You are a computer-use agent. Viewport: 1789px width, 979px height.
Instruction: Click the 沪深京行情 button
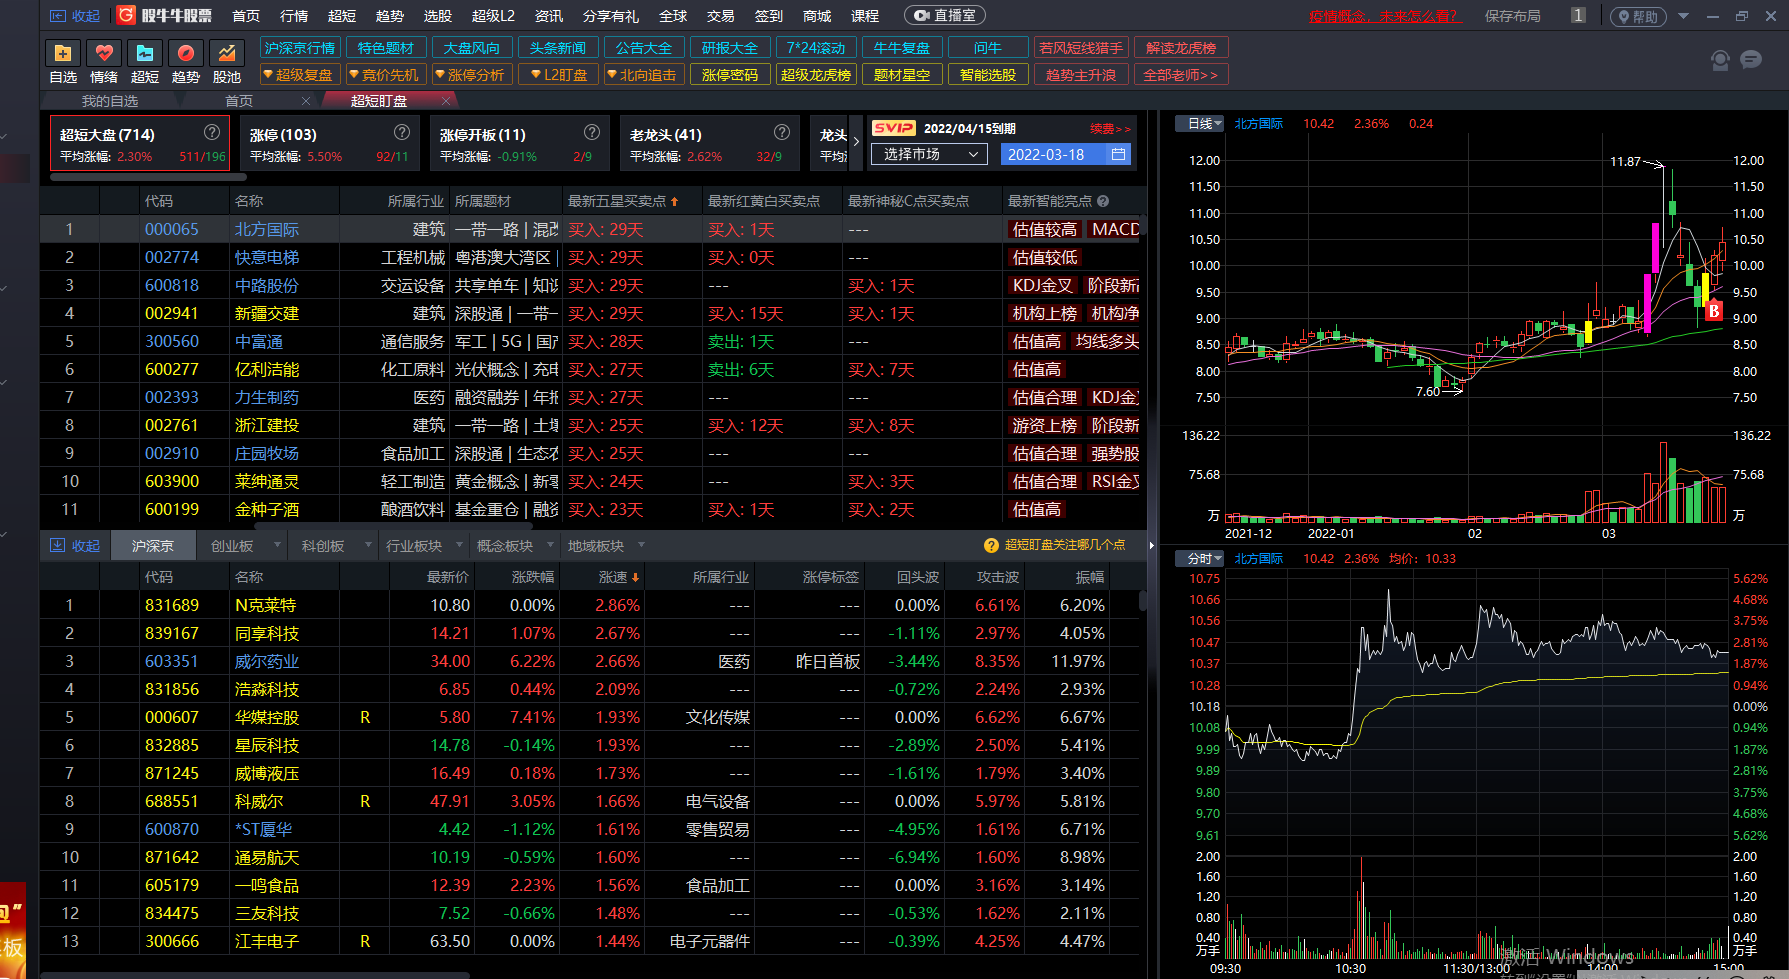click(x=300, y=47)
